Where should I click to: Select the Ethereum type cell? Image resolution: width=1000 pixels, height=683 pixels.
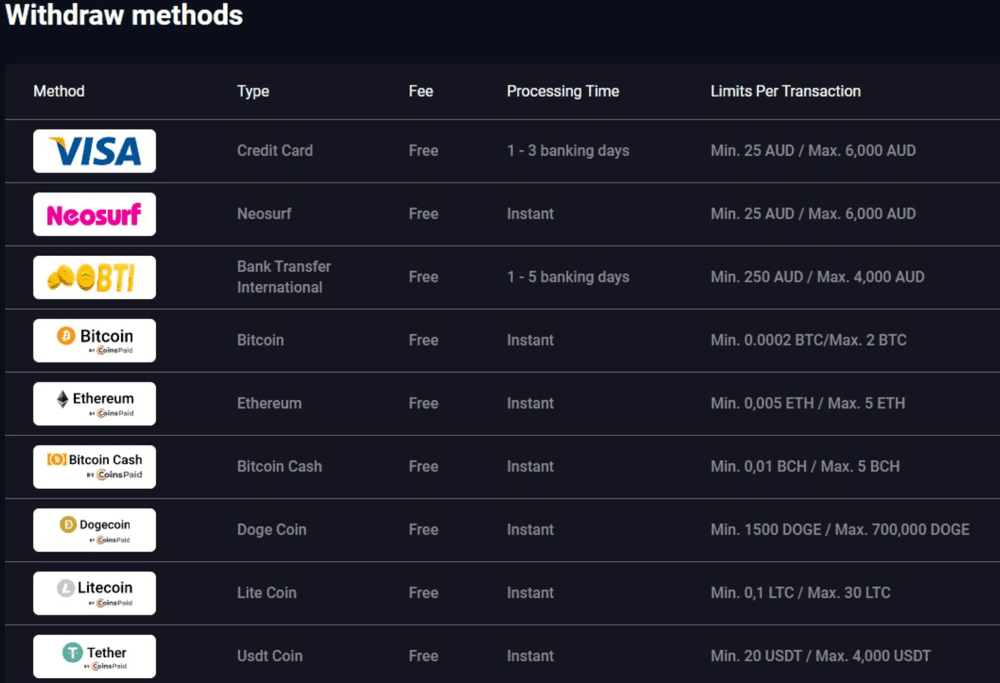269,403
